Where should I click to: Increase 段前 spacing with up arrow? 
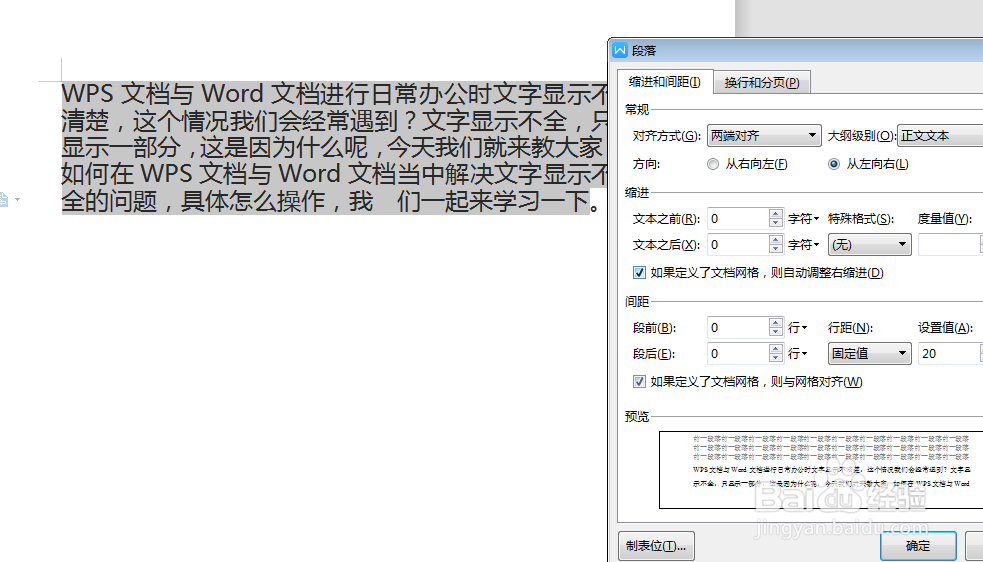click(775, 322)
